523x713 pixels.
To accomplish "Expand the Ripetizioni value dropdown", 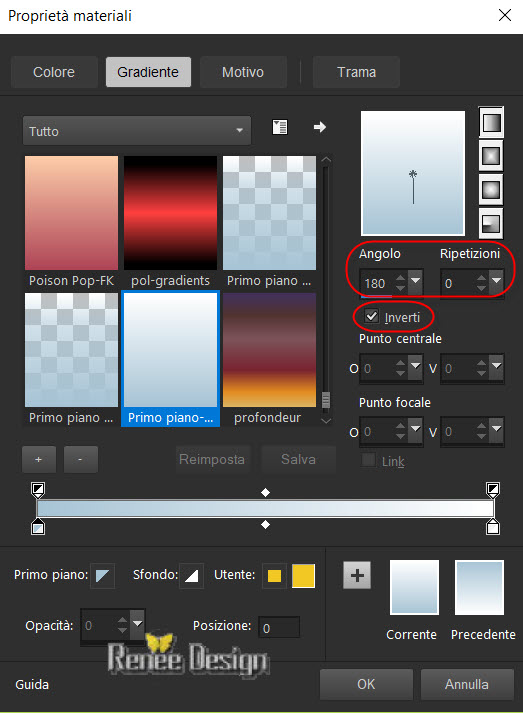I will click(x=497, y=281).
